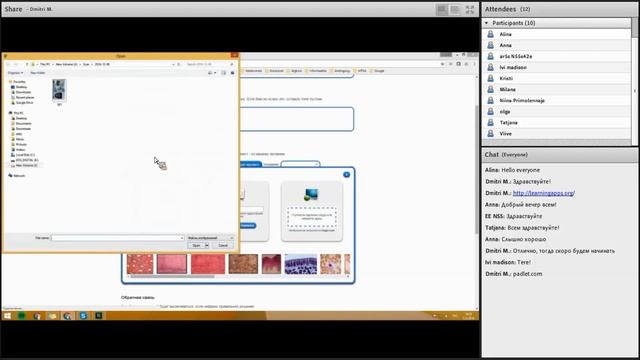This screenshot has width=640, height=360.
Task: Open the file type filter dropdown
Action: coord(210,238)
